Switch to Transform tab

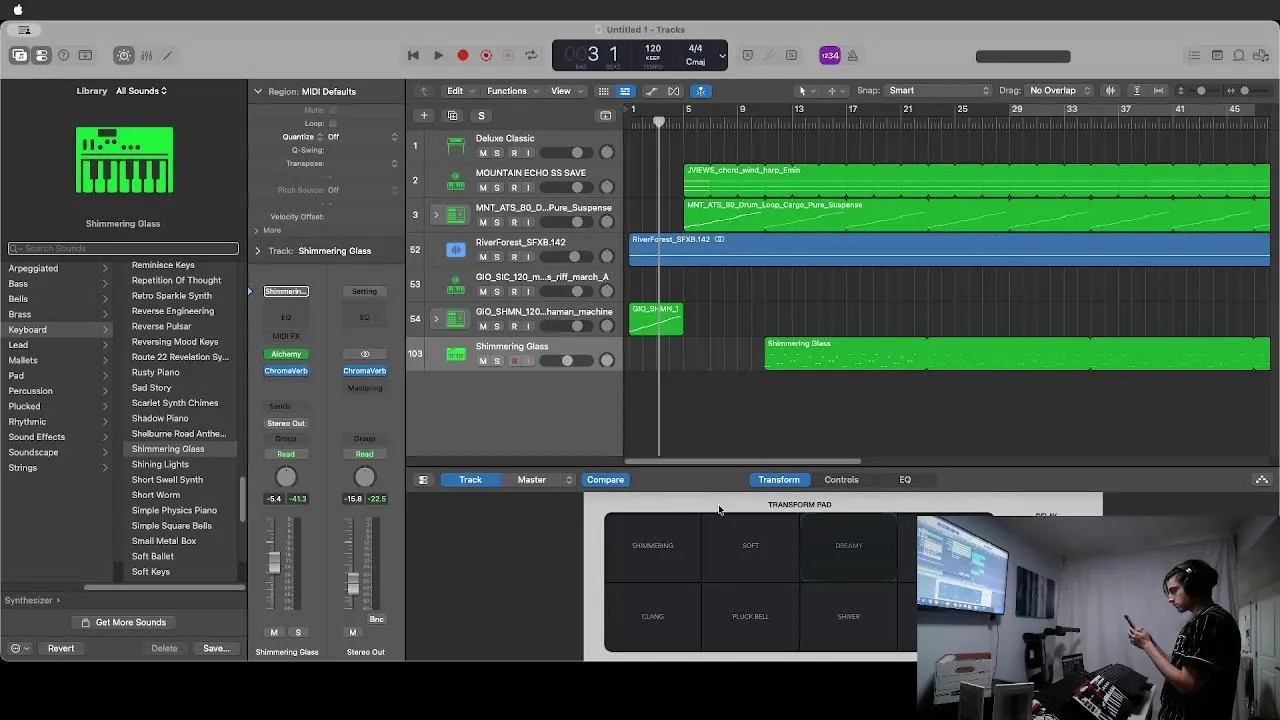coord(778,480)
